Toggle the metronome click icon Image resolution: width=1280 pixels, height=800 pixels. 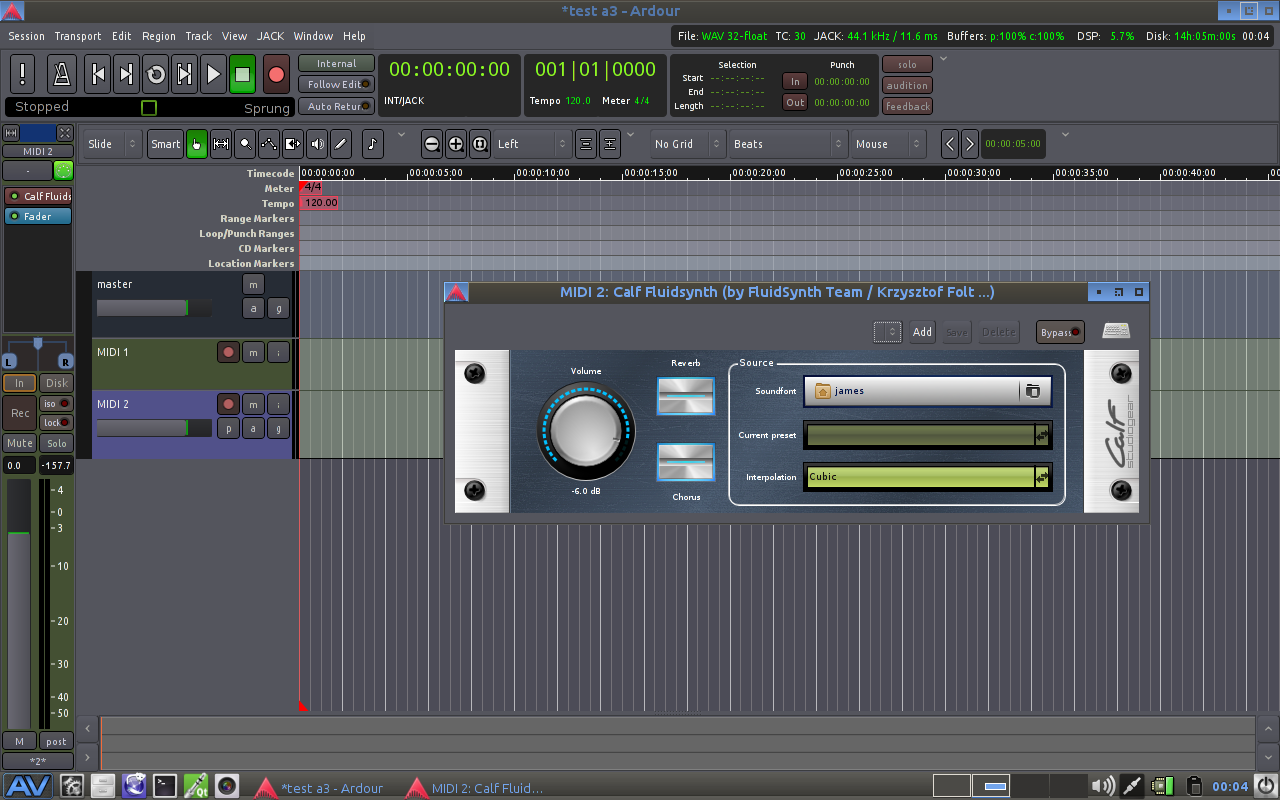(x=62, y=74)
